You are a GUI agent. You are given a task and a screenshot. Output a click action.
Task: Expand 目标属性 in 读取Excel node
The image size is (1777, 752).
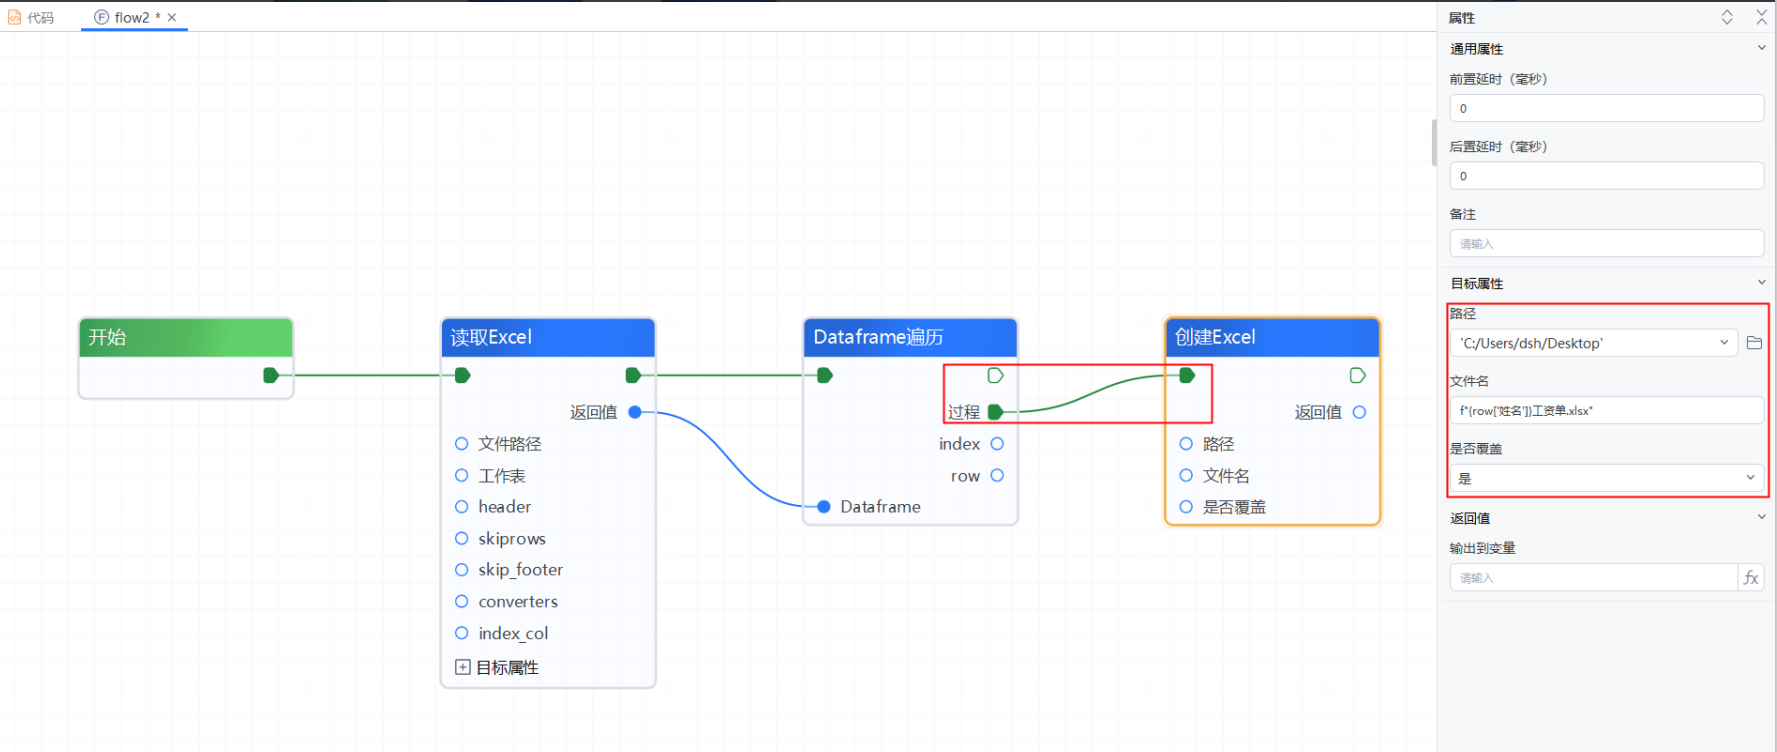tap(462, 667)
